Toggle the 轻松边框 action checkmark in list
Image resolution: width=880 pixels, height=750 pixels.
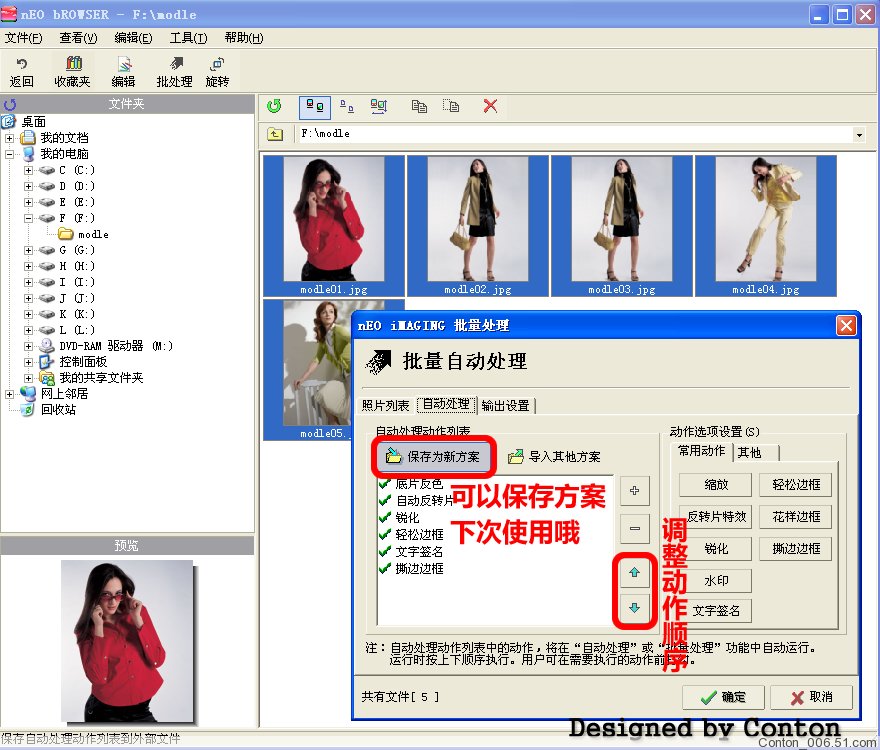384,534
